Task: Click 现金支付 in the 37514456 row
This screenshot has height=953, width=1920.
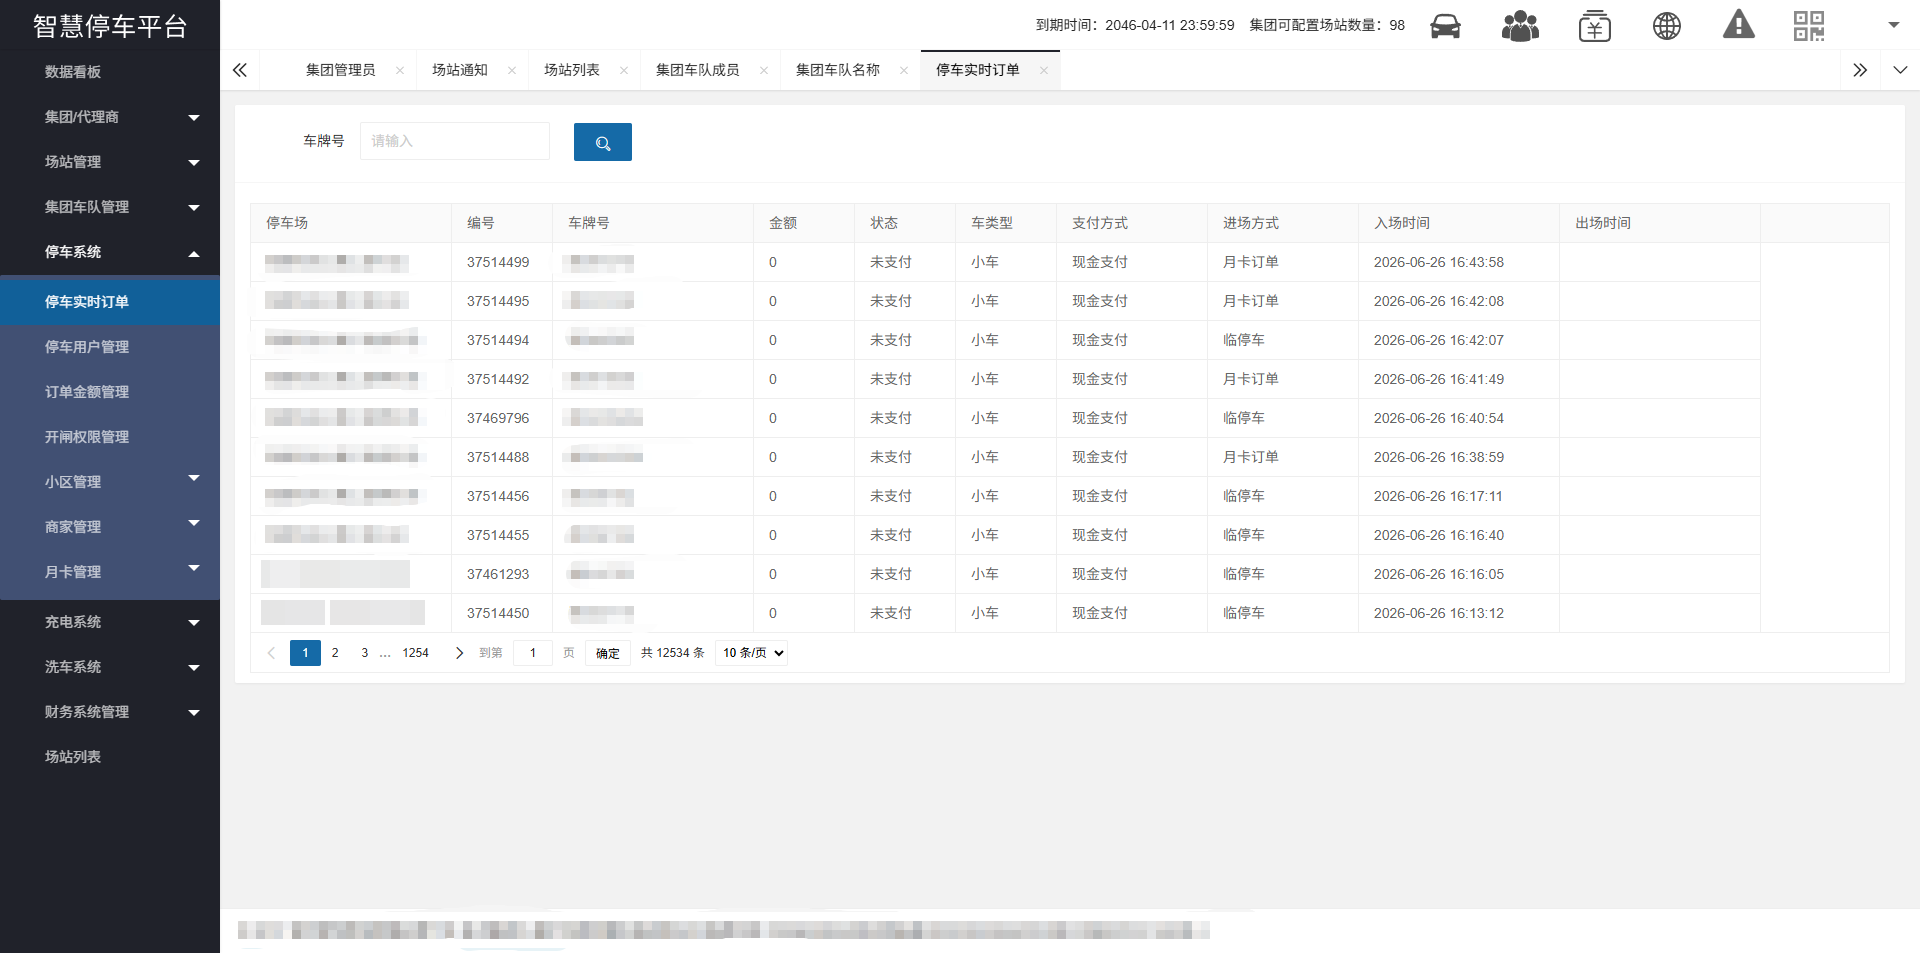Action: tap(1100, 496)
